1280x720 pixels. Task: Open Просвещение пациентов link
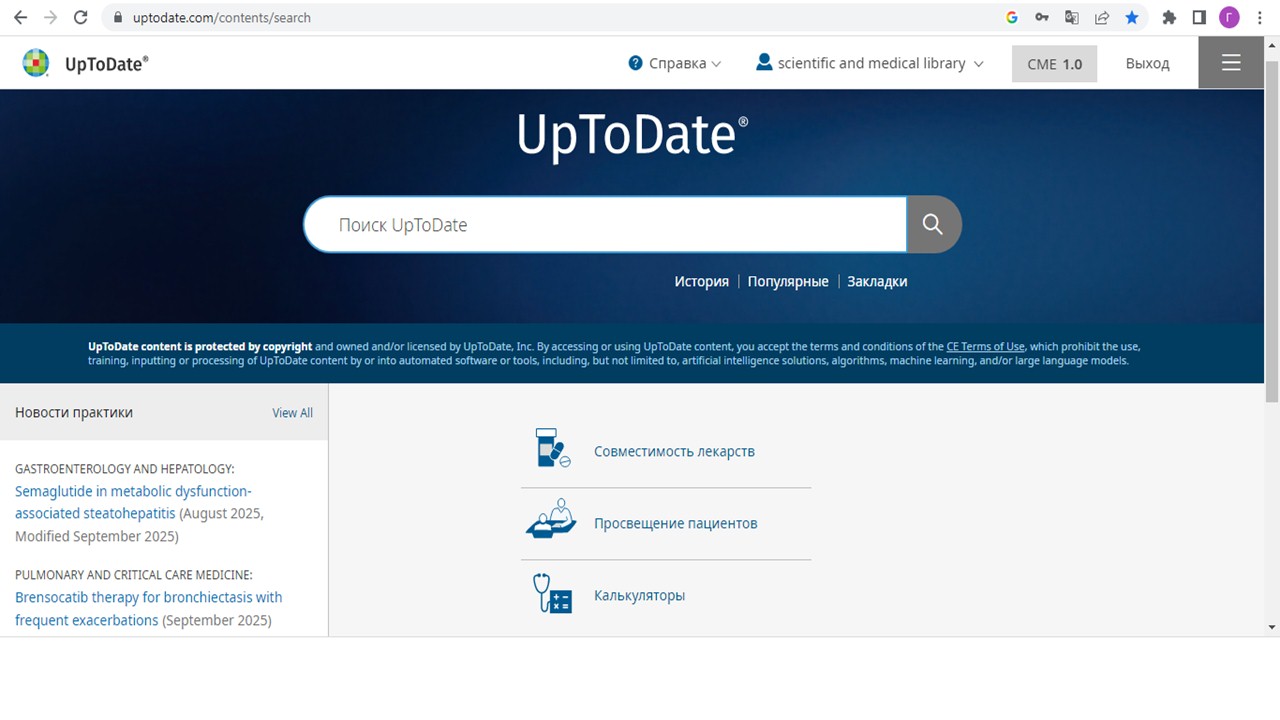675,523
